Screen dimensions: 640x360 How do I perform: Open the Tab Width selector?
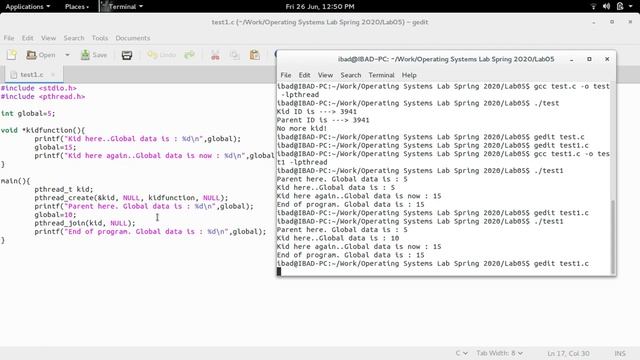500,353
